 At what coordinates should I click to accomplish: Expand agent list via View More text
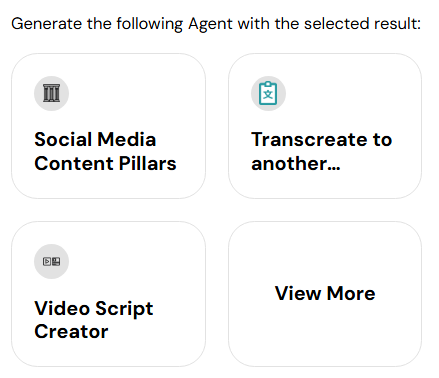pyautogui.click(x=325, y=293)
